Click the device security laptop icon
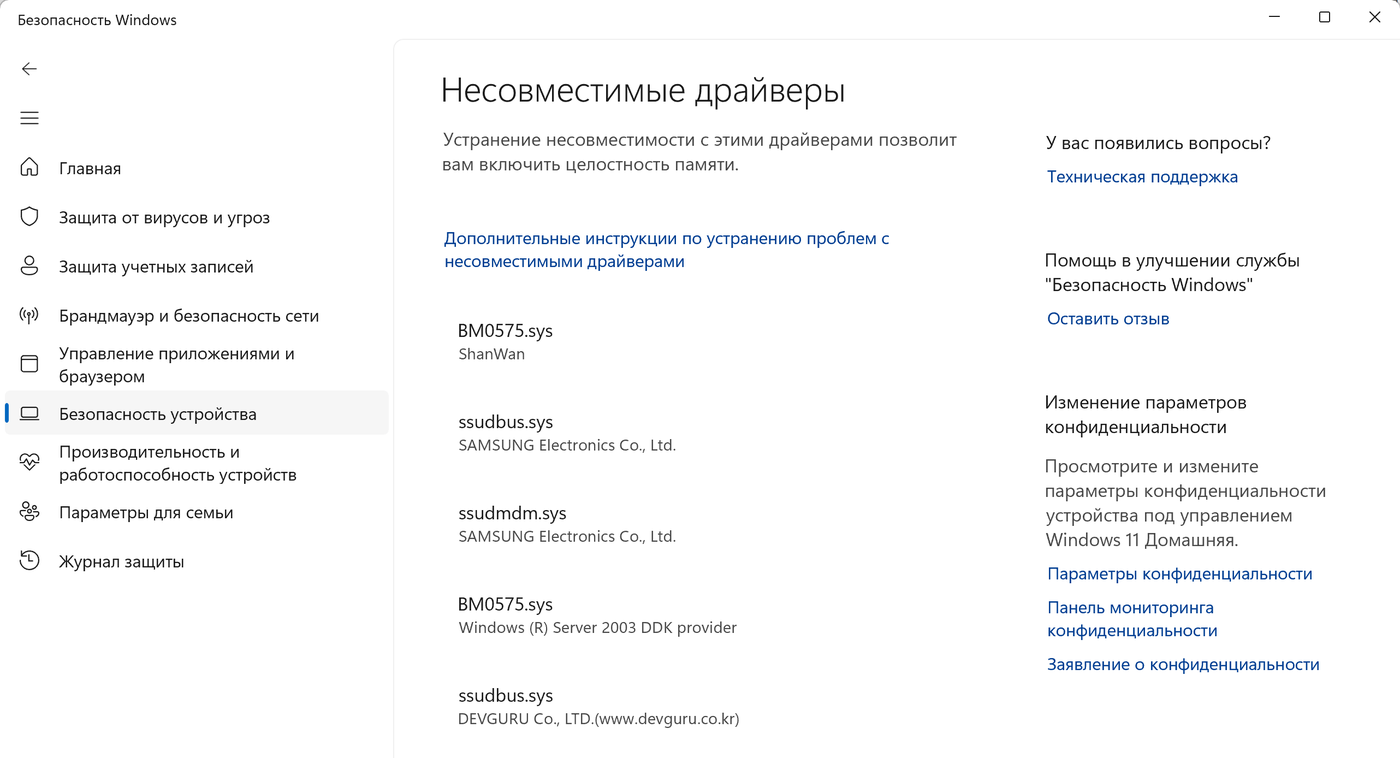Screen dimensions: 1400x758 29,413
